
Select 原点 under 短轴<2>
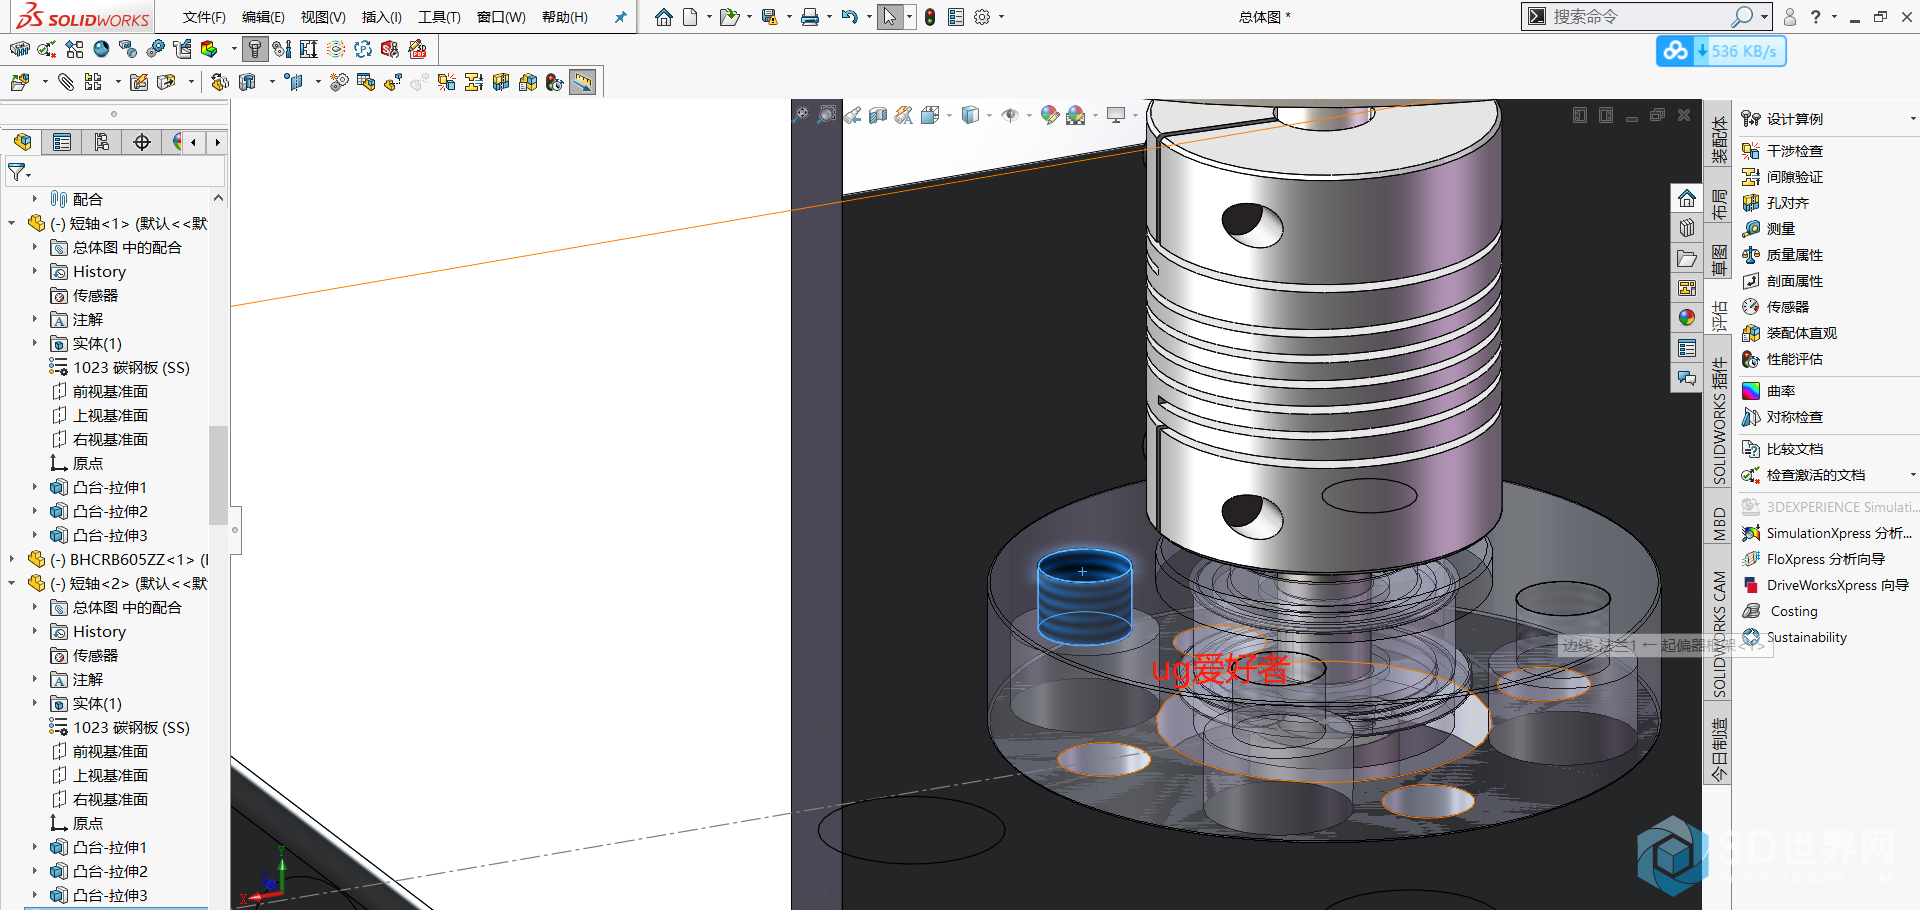77,823
